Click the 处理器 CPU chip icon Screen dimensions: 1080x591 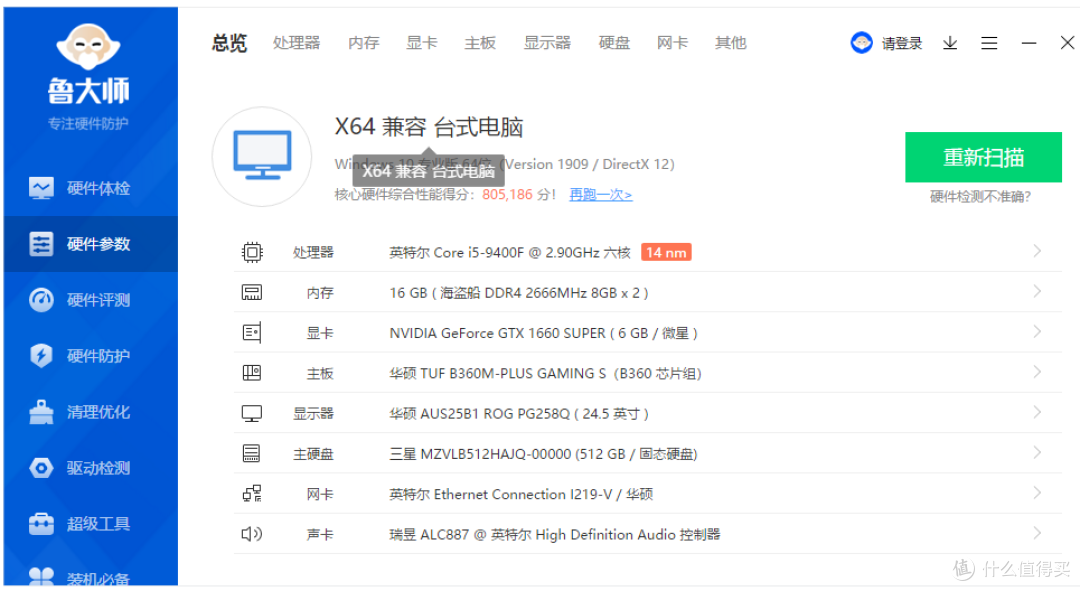[x=252, y=253]
